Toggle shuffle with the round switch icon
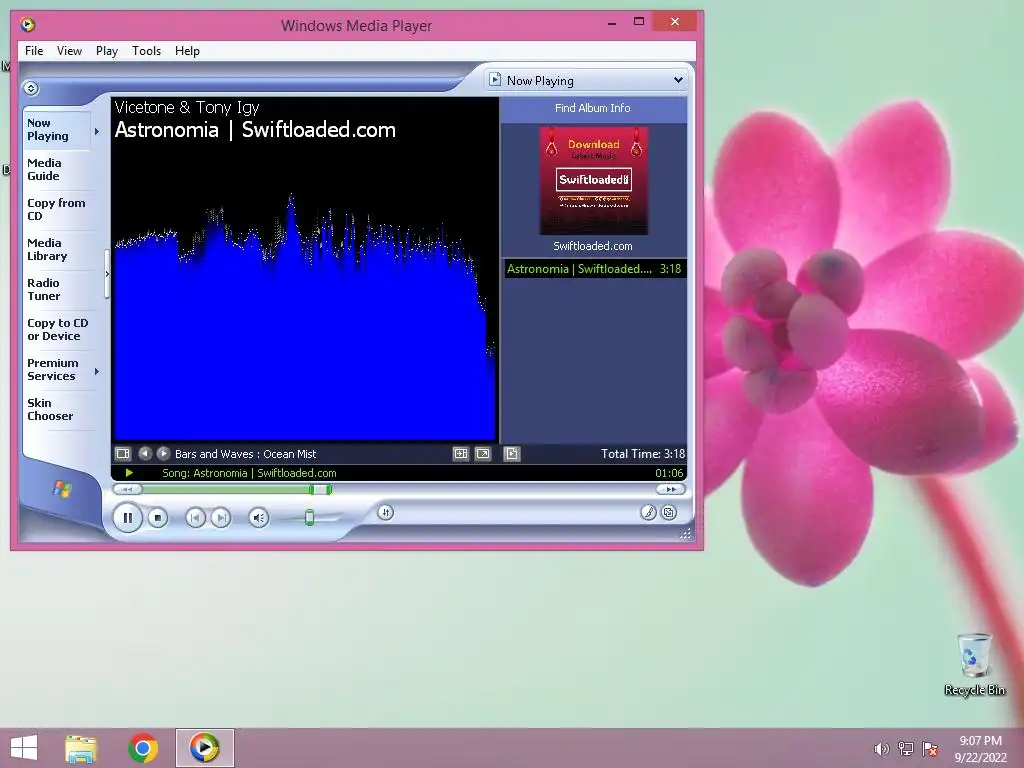Image resolution: width=1024 pixels, height=768 pixels. pos(385,513)
